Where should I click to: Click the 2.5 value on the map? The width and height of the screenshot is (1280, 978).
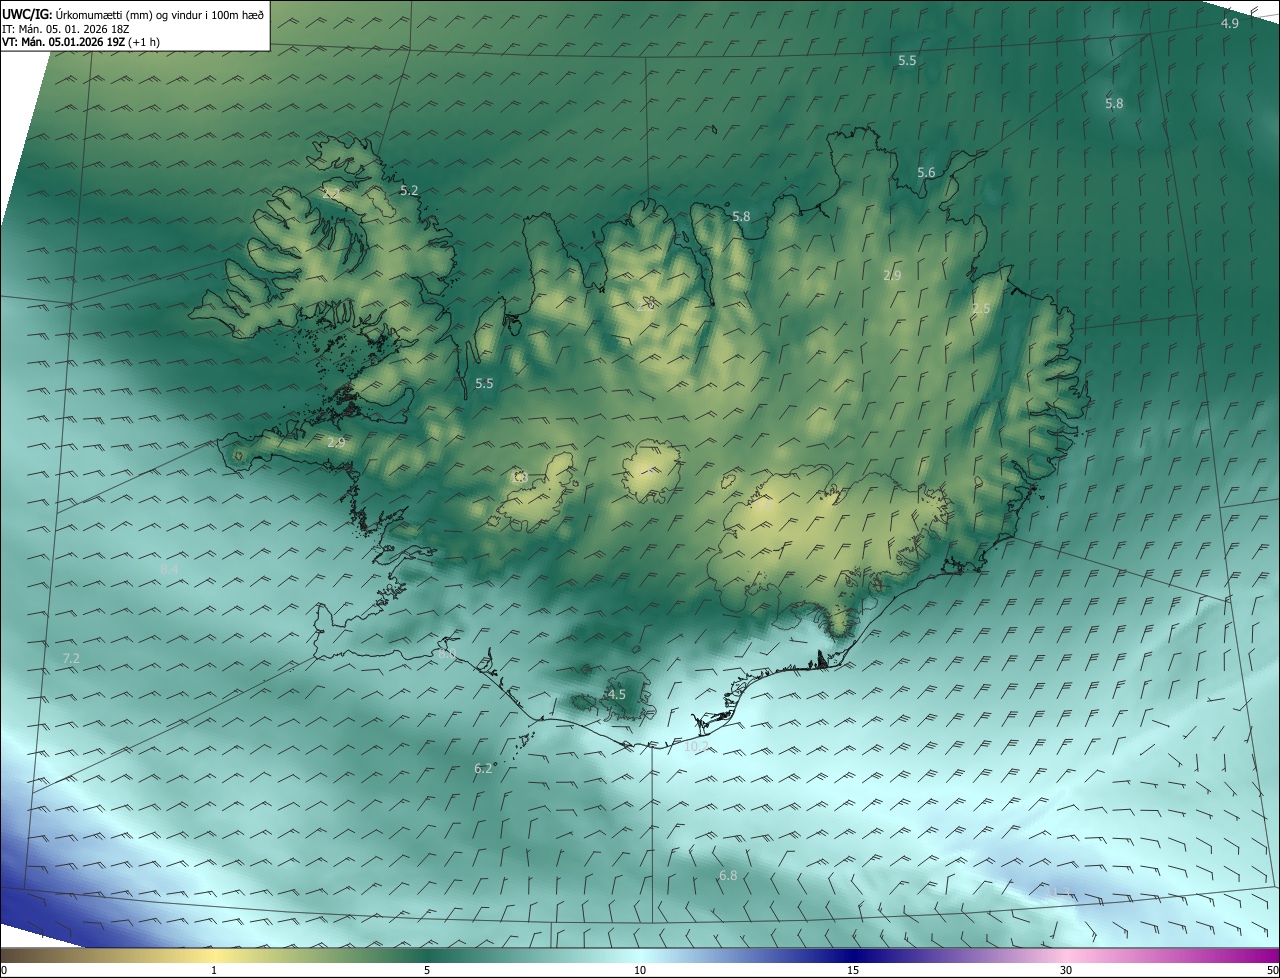[981, 309]
